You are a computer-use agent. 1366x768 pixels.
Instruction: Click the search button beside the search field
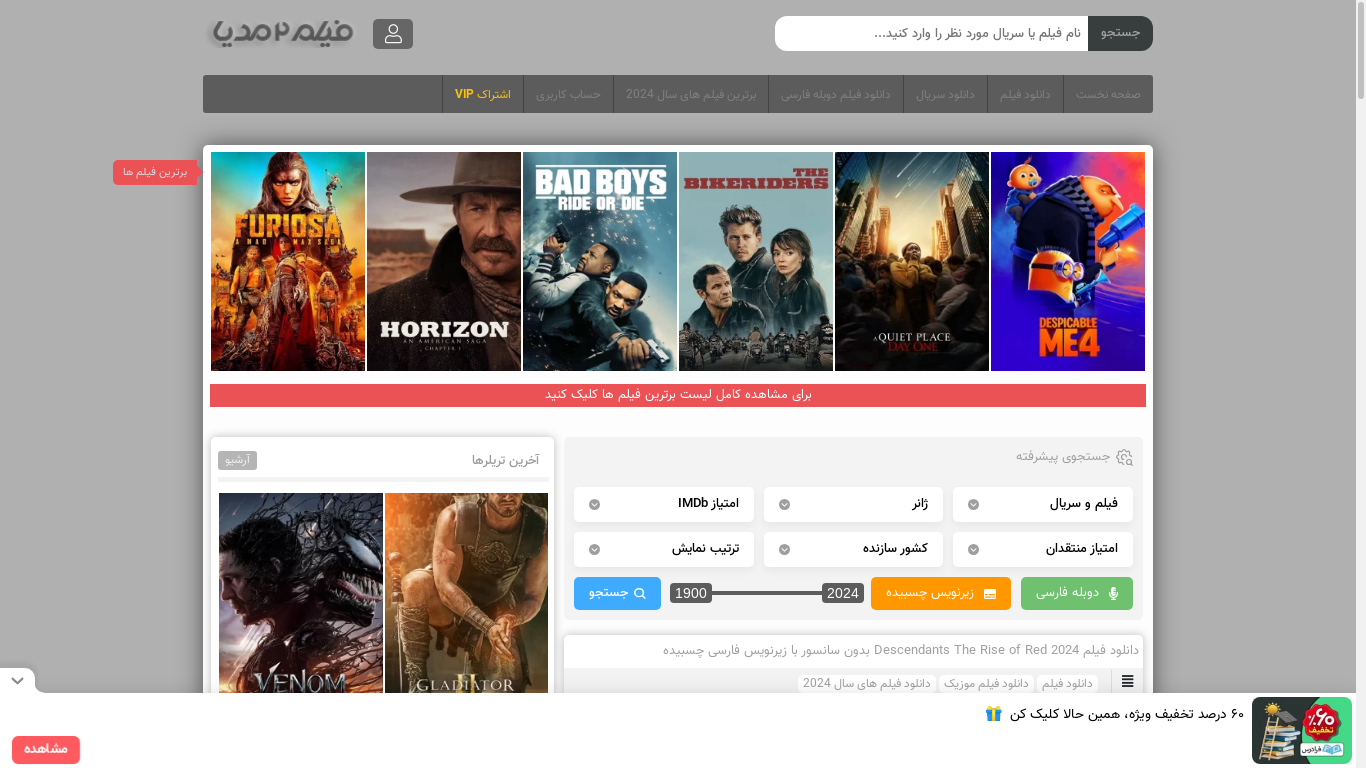click(1120, 33)
